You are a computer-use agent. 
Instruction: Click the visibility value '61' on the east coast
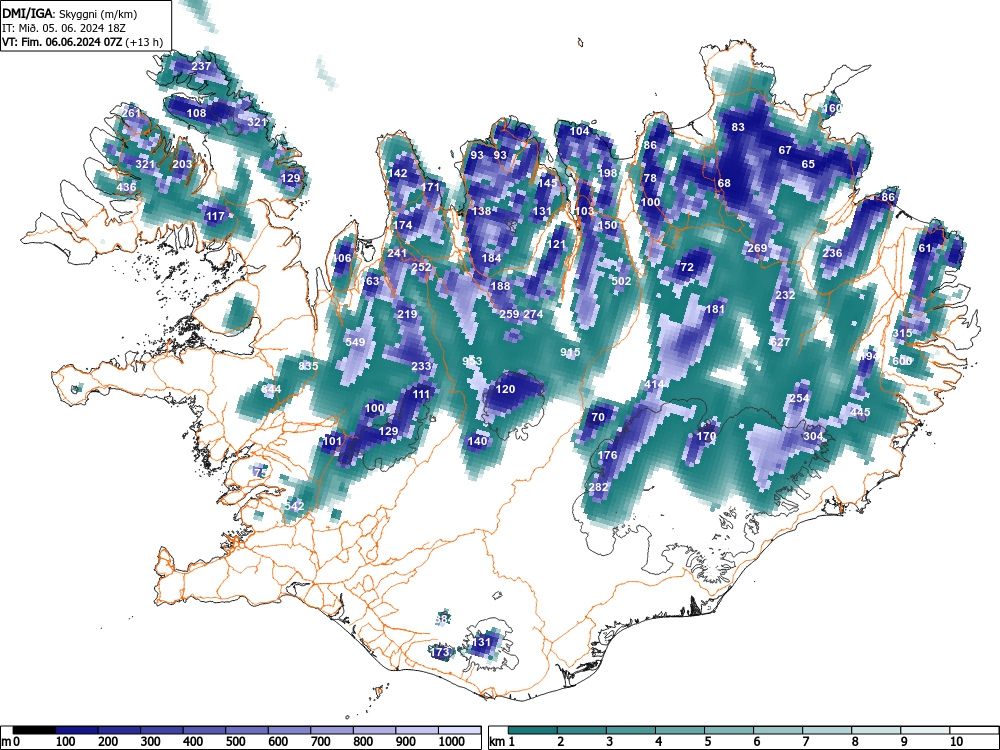[x=925, y=249]
